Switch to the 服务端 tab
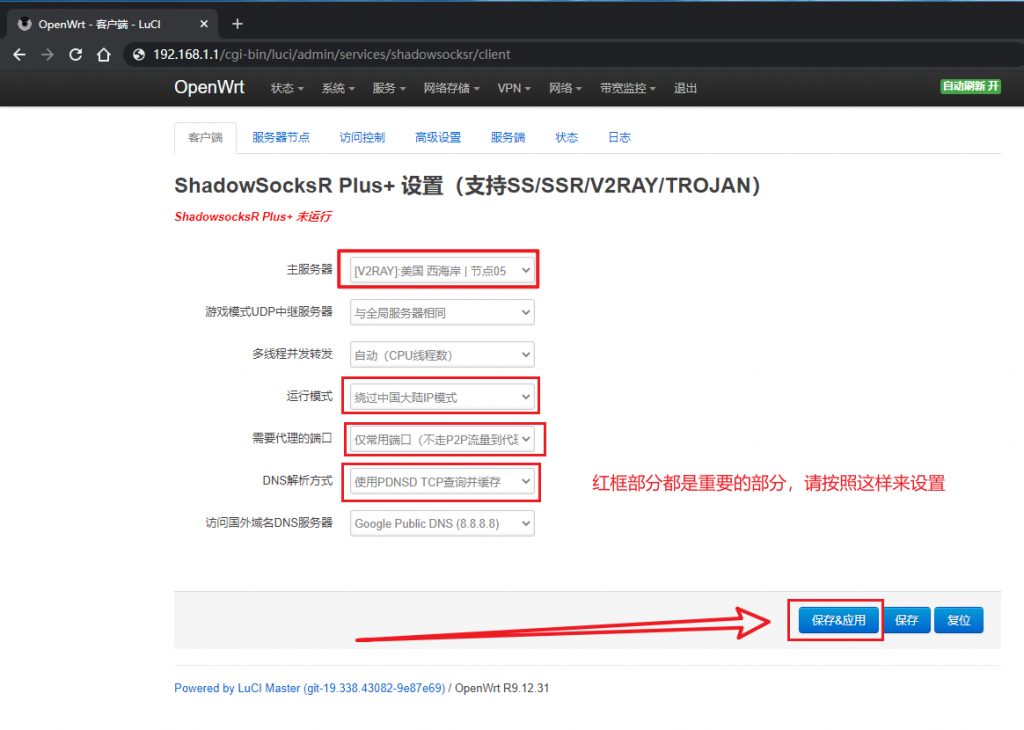Screen dimensions: 1024x730 coord(507,138)
